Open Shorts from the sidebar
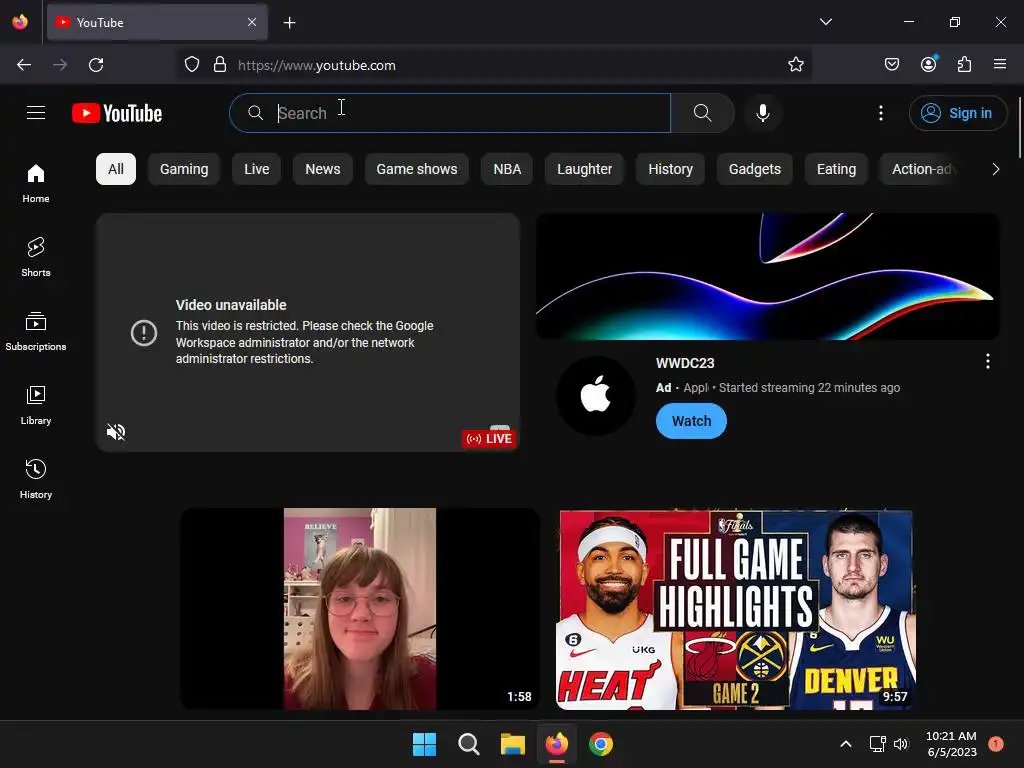 [36, 257]
